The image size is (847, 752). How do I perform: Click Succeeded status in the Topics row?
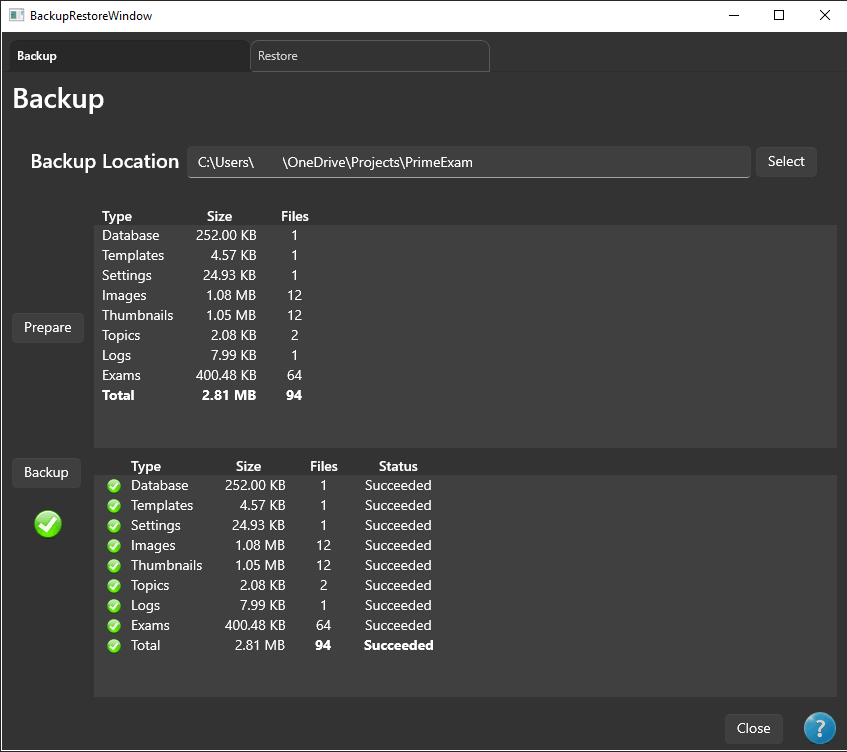click(398, 586)
